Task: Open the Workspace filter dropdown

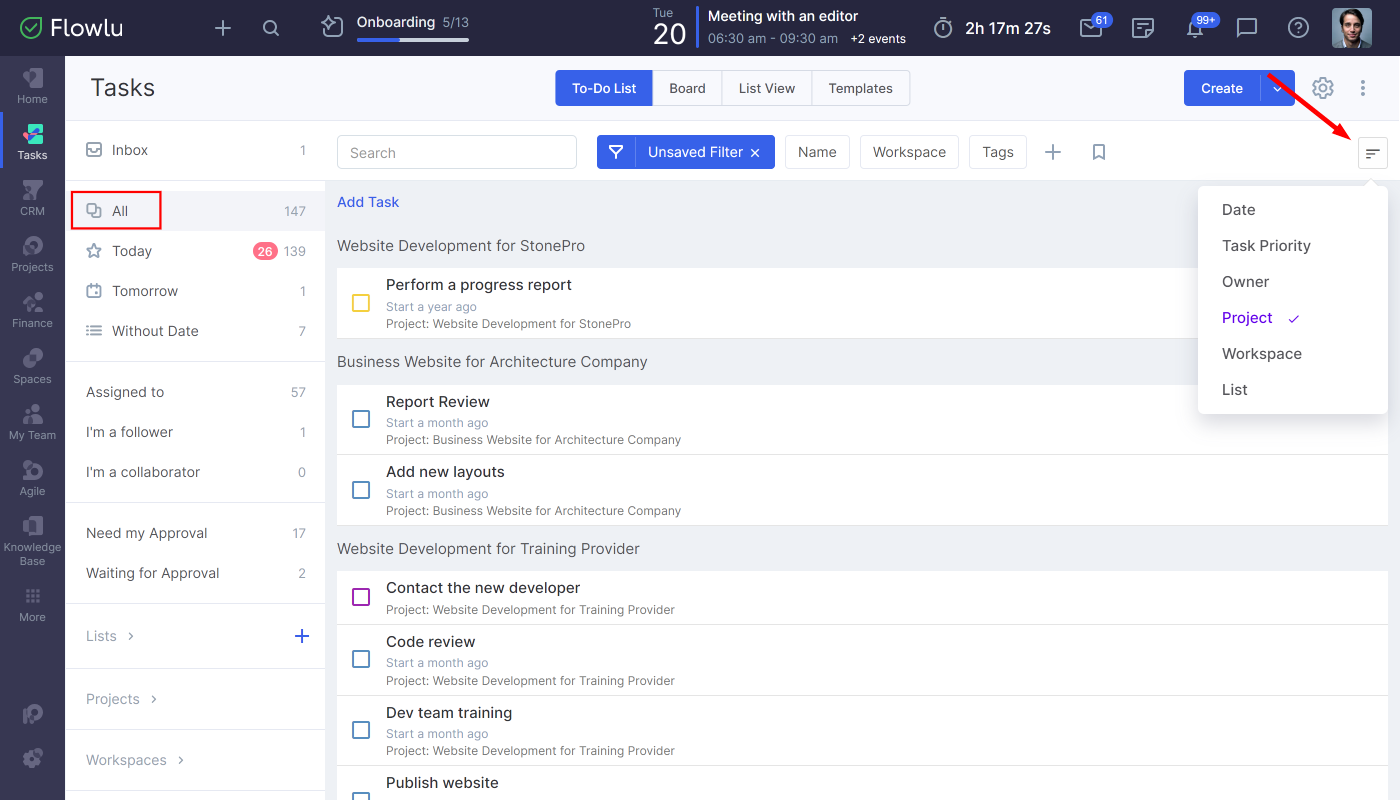Action: point(909,152)
